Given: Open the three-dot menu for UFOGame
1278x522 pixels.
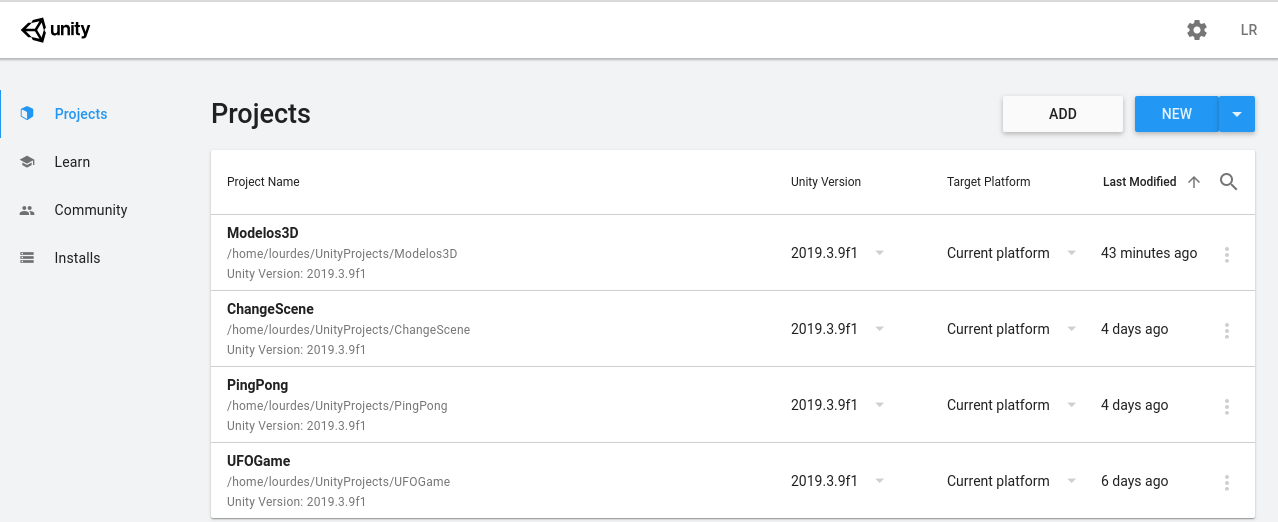Looking at the screenshot, I should [1227, 482].
